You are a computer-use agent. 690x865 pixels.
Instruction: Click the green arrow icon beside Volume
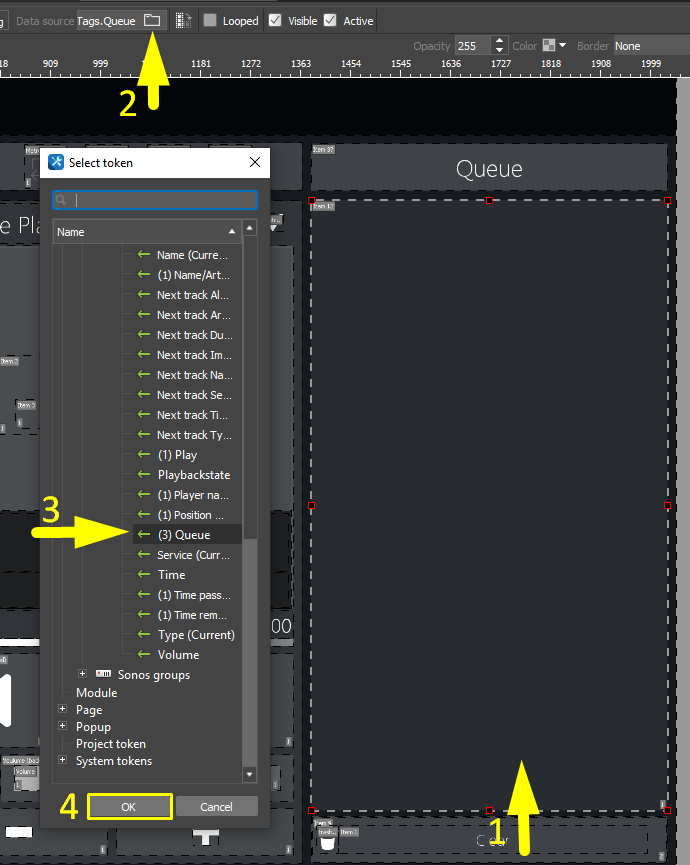click(144, 655)
